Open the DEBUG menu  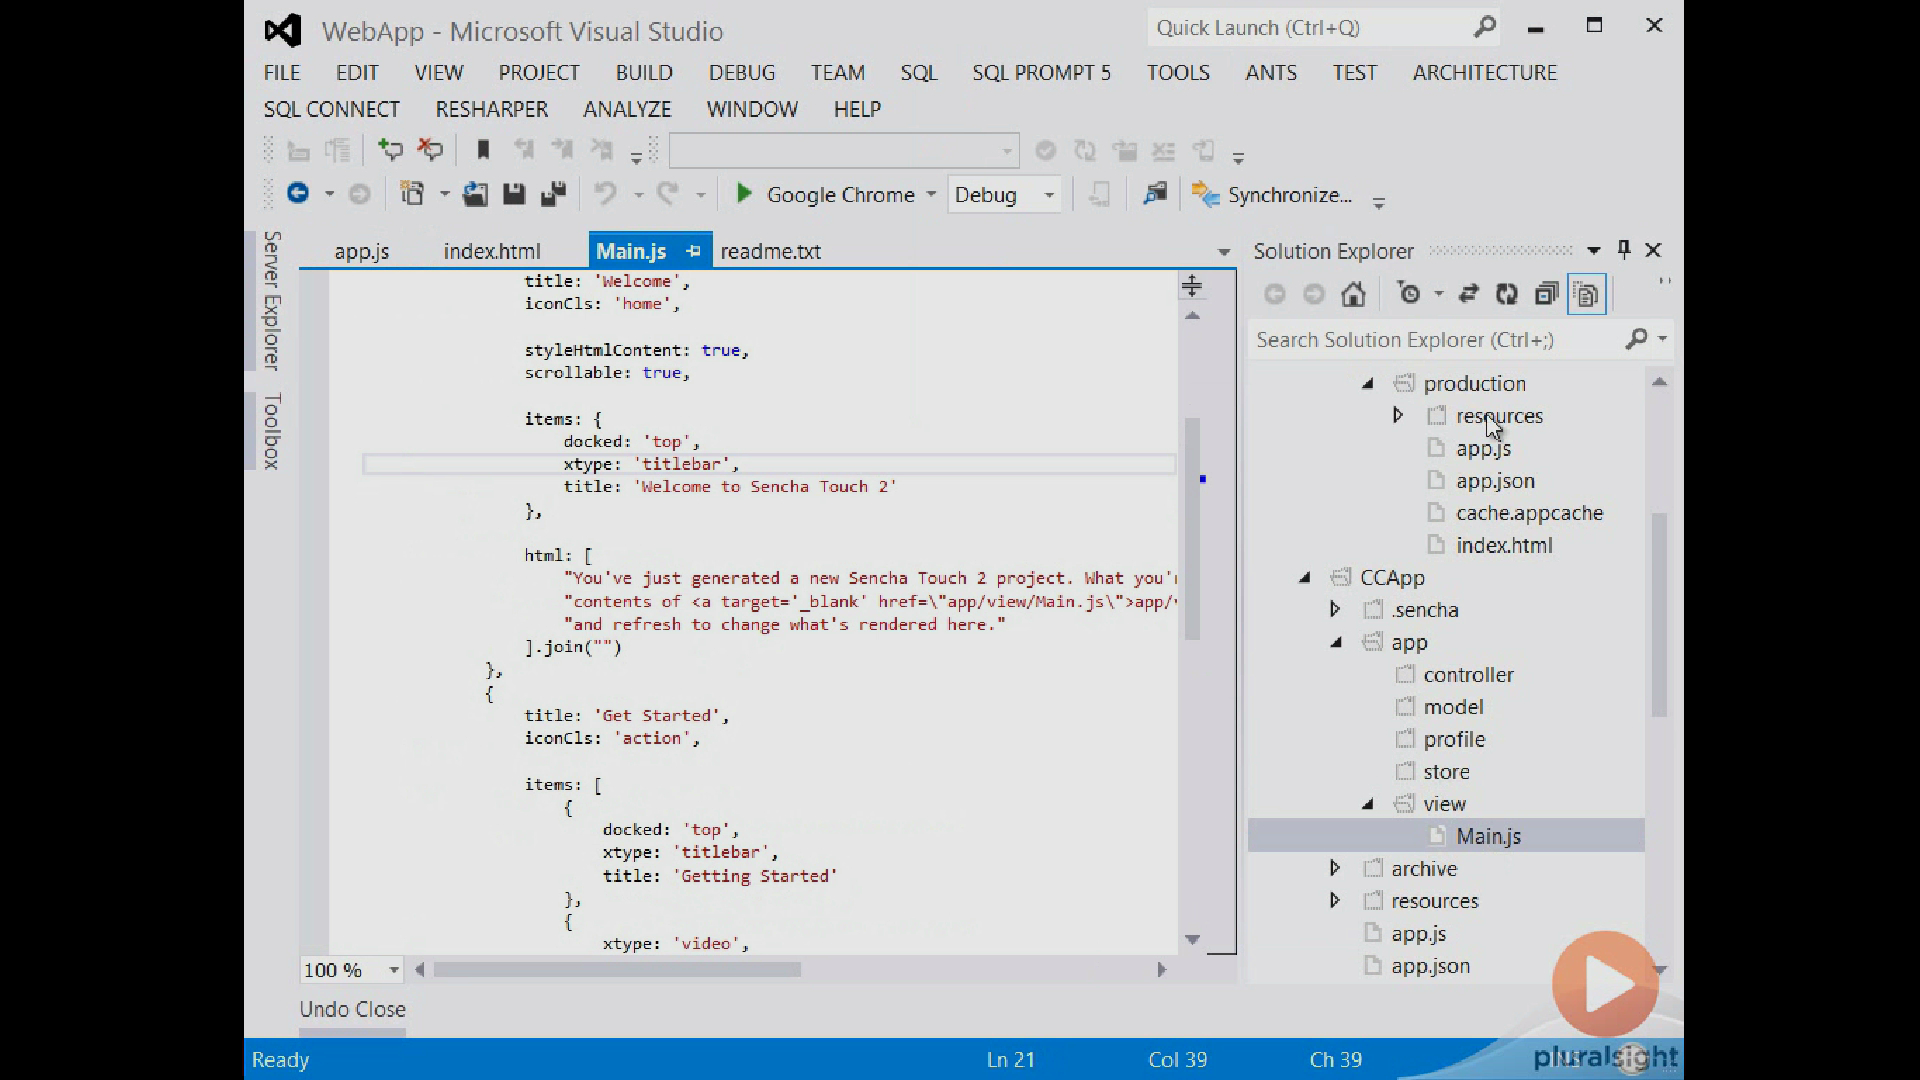click(742, 73)
